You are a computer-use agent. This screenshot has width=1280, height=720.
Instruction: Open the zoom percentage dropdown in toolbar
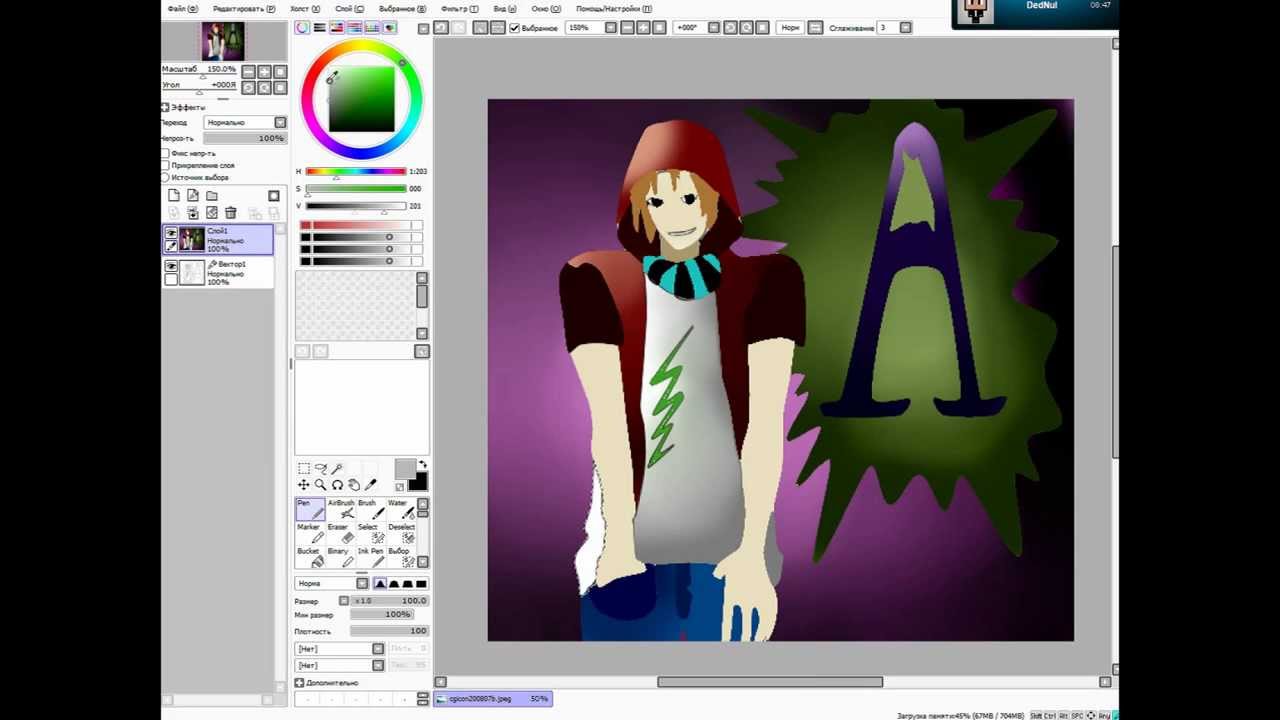point(610,28)
